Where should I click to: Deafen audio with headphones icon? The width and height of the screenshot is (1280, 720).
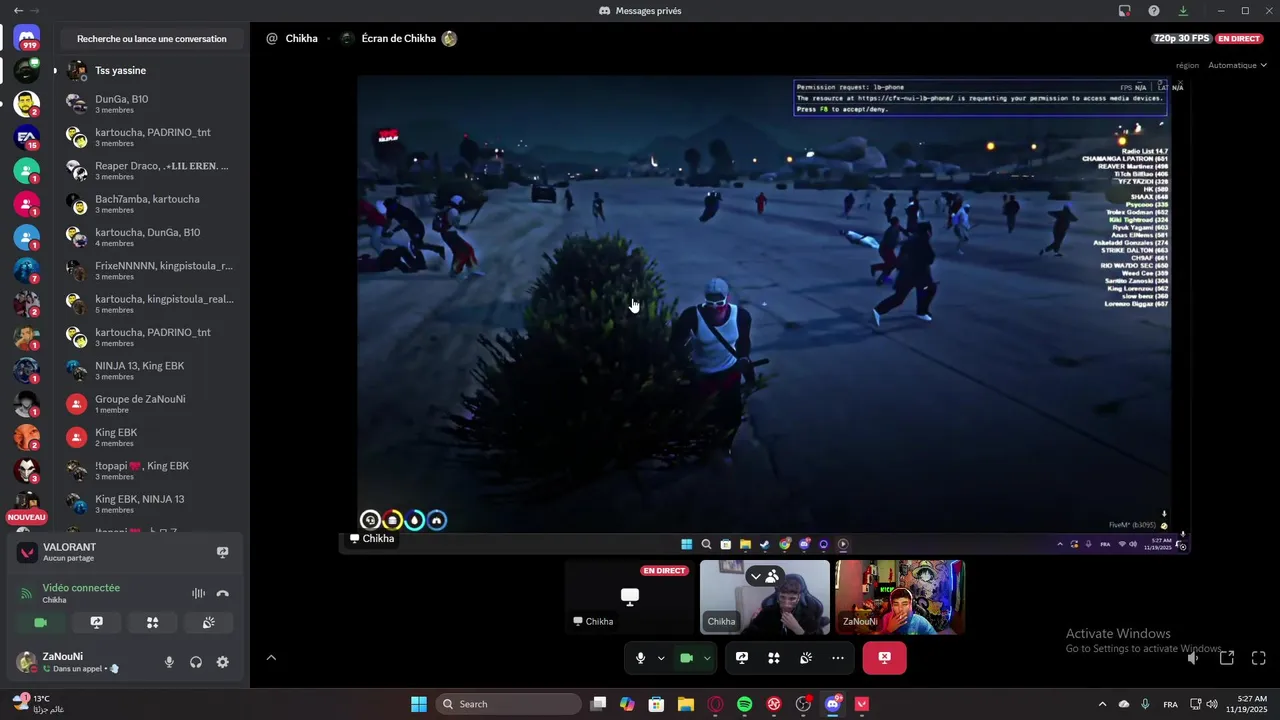(x=196, y=662)
